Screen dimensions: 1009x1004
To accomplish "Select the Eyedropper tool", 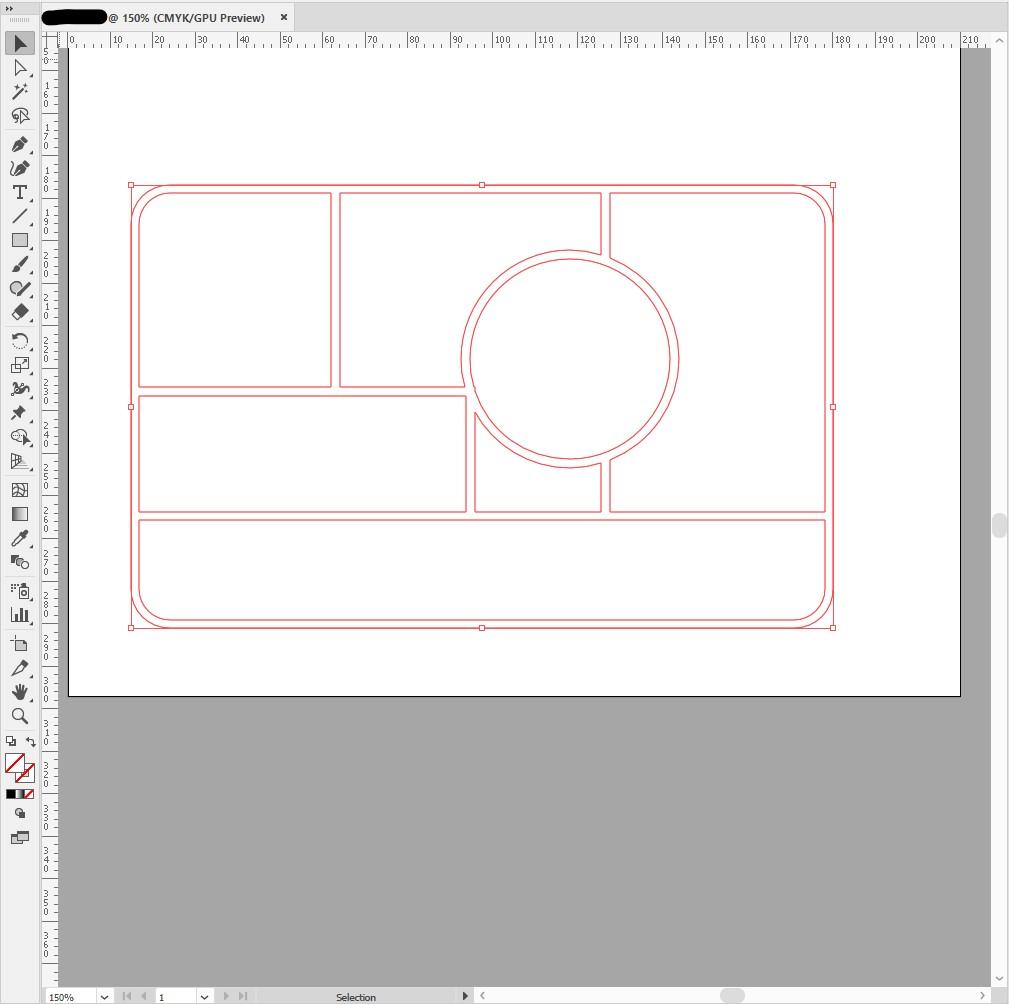I will pyautogui.click(x=20, y=538).
